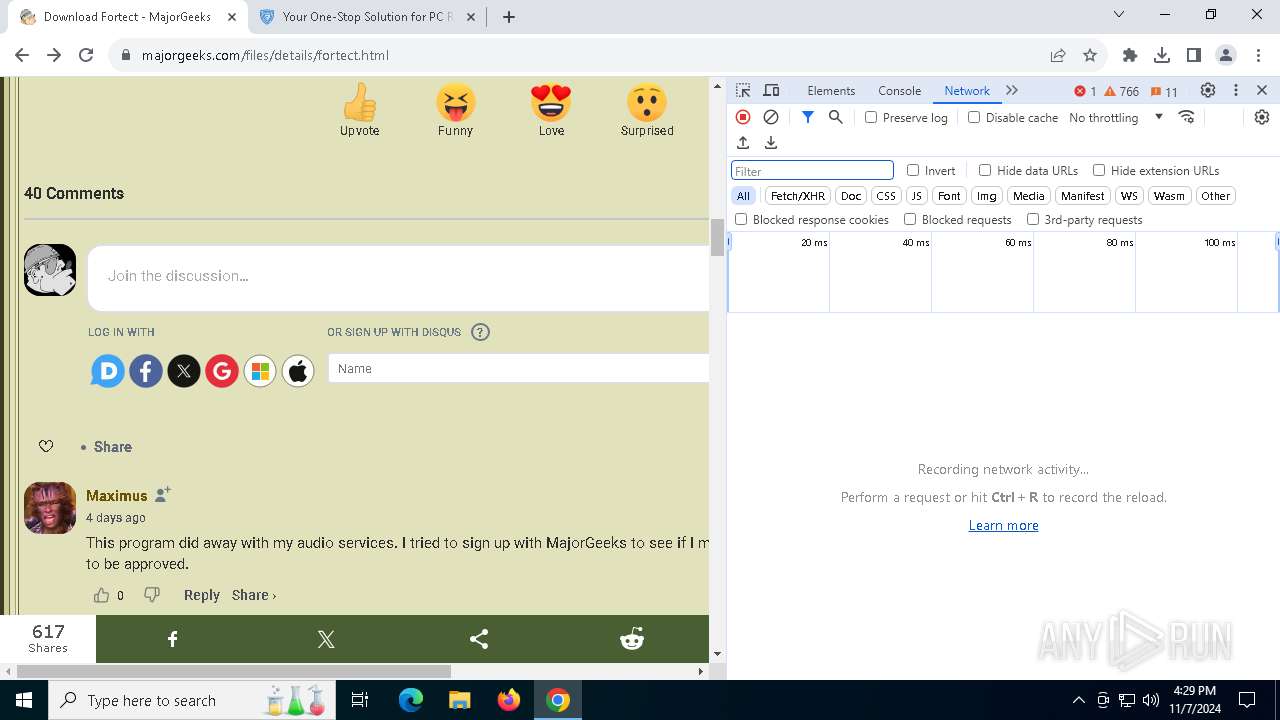React with Funny emoji

pos(455,102)
